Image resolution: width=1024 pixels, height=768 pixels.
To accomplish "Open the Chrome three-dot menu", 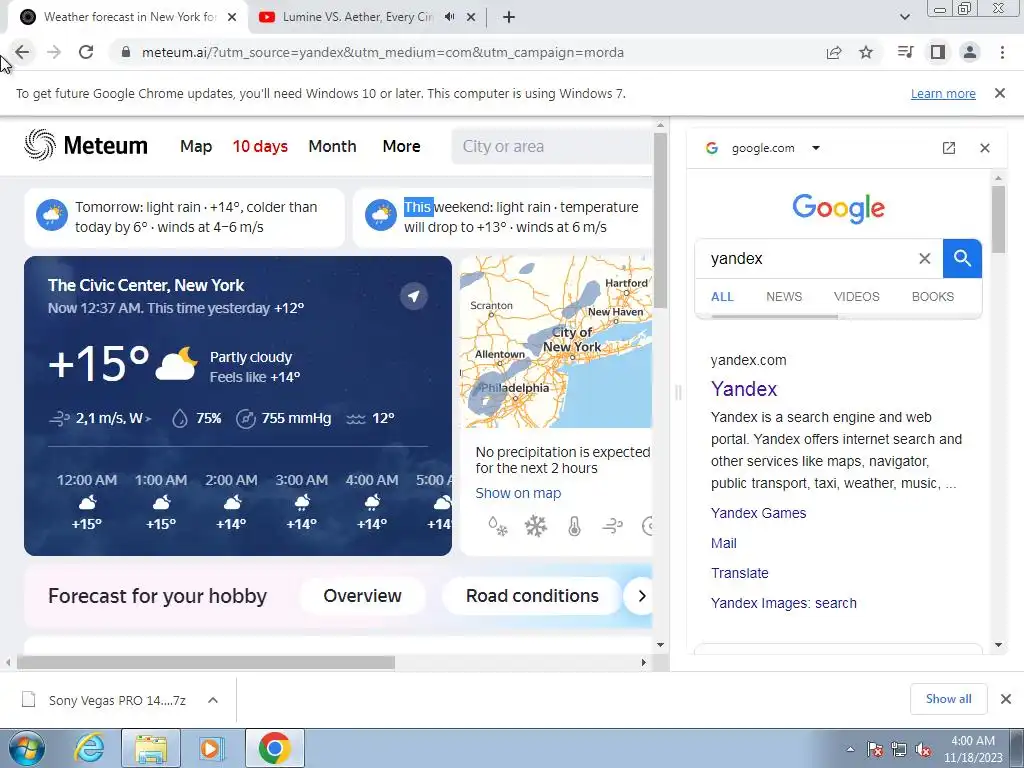I will [x=1002, y=52].
